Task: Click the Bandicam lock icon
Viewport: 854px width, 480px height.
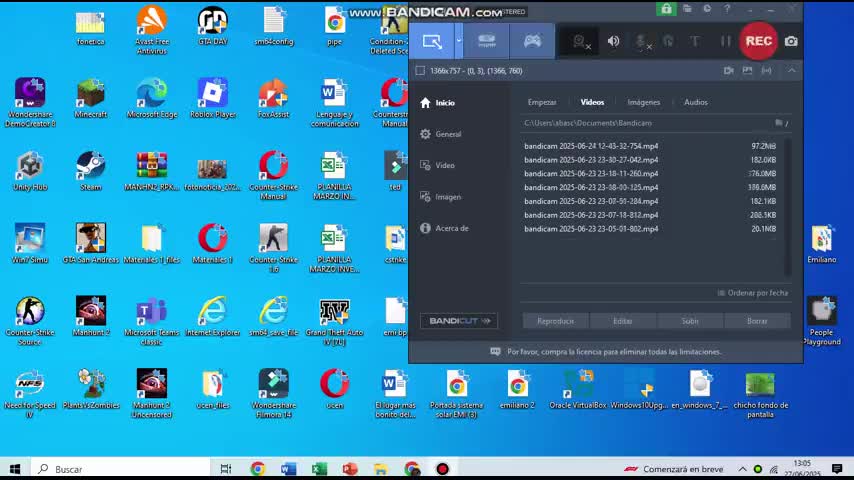Action: [x=666, y=9]
